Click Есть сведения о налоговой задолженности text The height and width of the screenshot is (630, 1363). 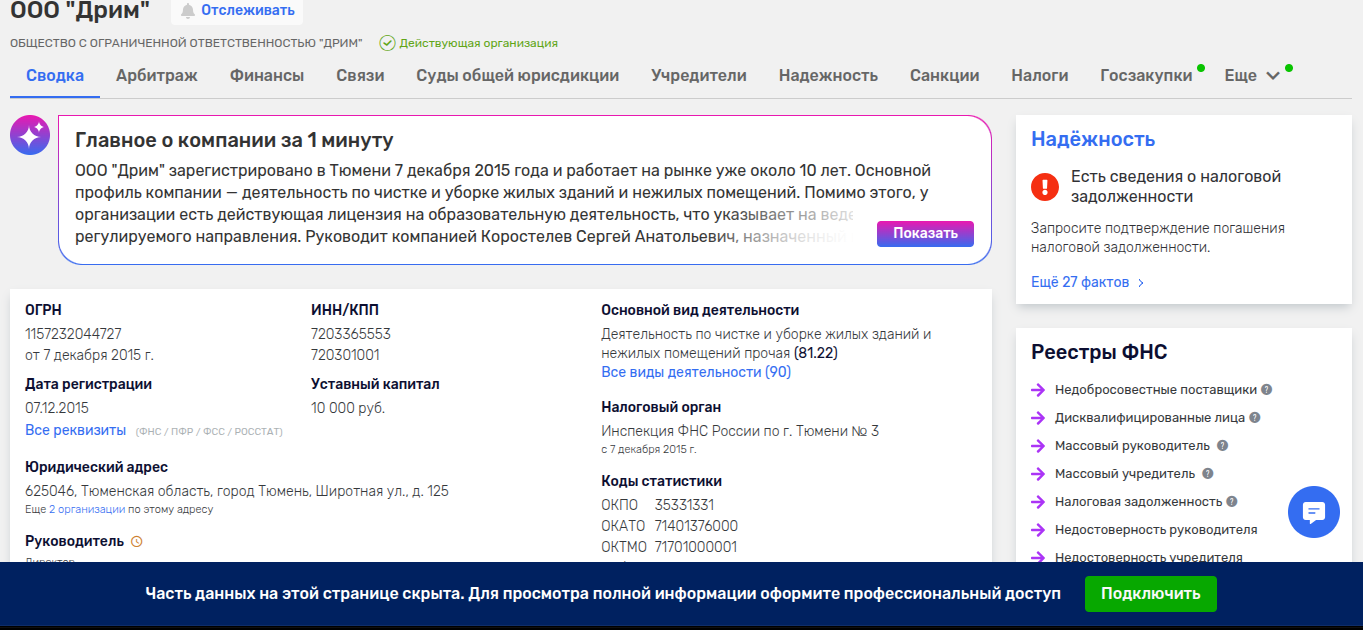(1176, 186)
